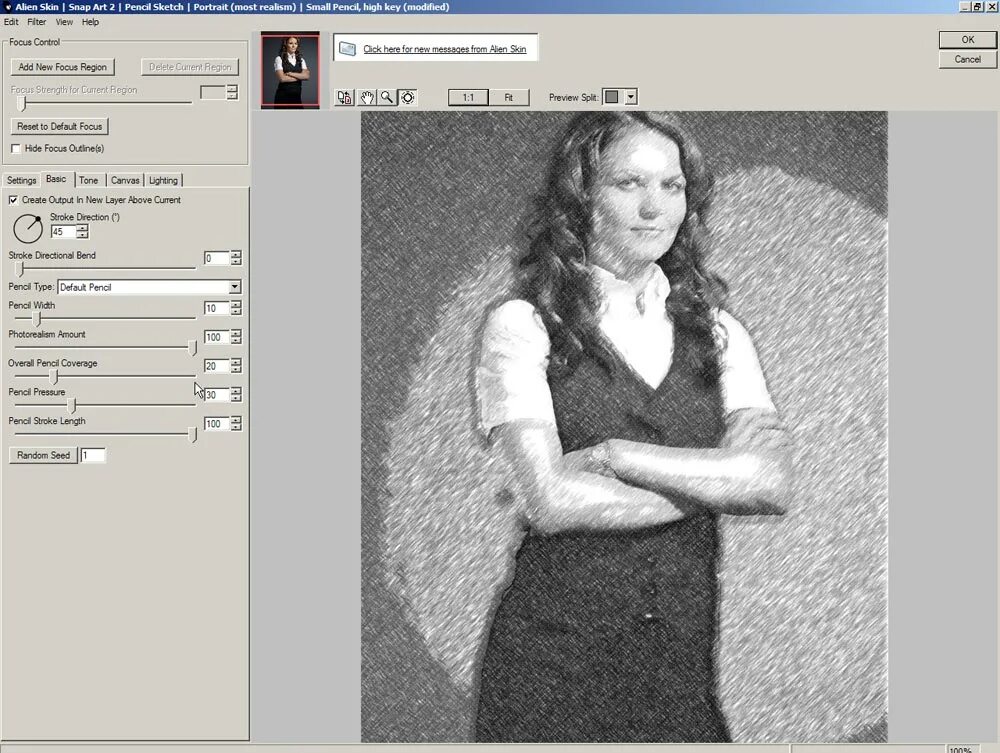1000x753 pixels.
Task: Click the Pencil Width spinner arrows
Action: pyautogui.click(x=236, y=309)
